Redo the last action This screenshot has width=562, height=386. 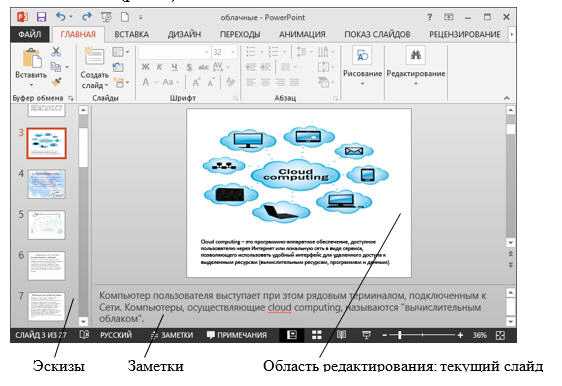coord(87,16)
